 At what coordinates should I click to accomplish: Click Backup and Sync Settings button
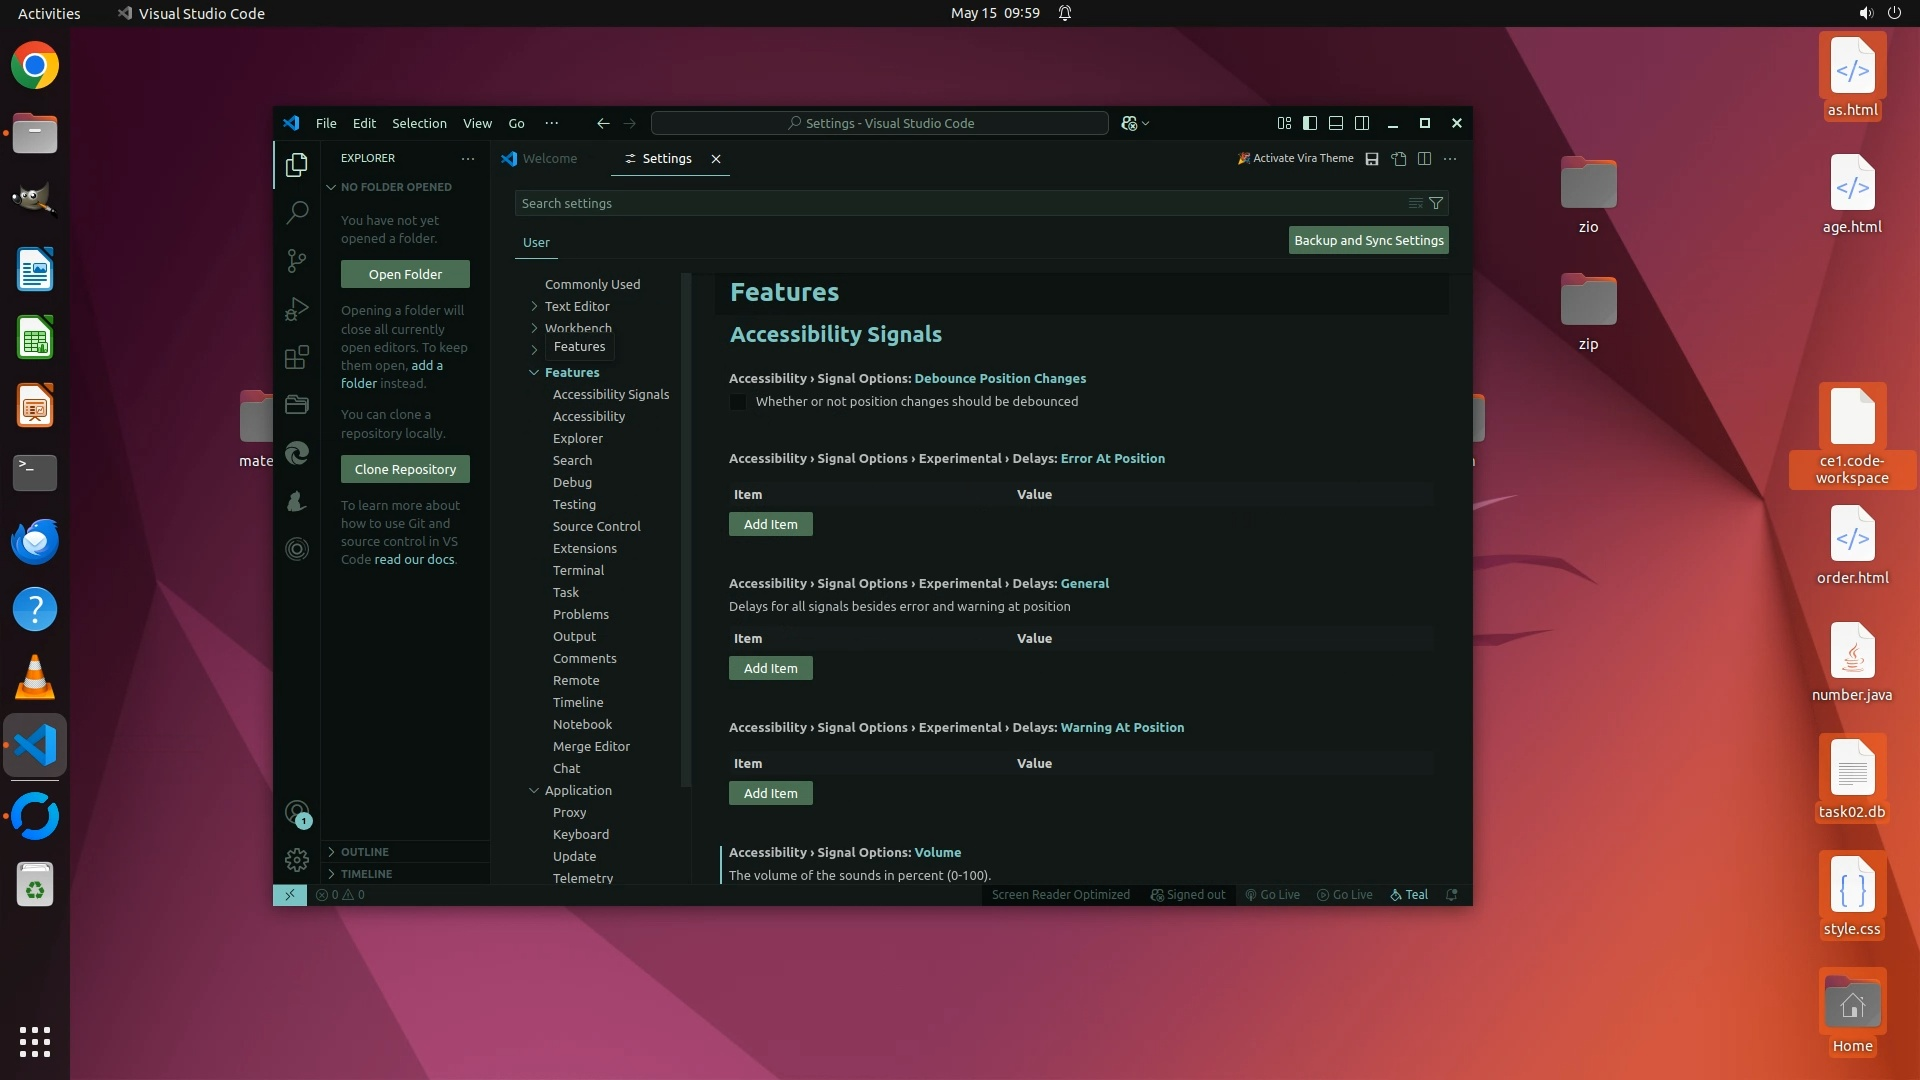pos(1368,240)
